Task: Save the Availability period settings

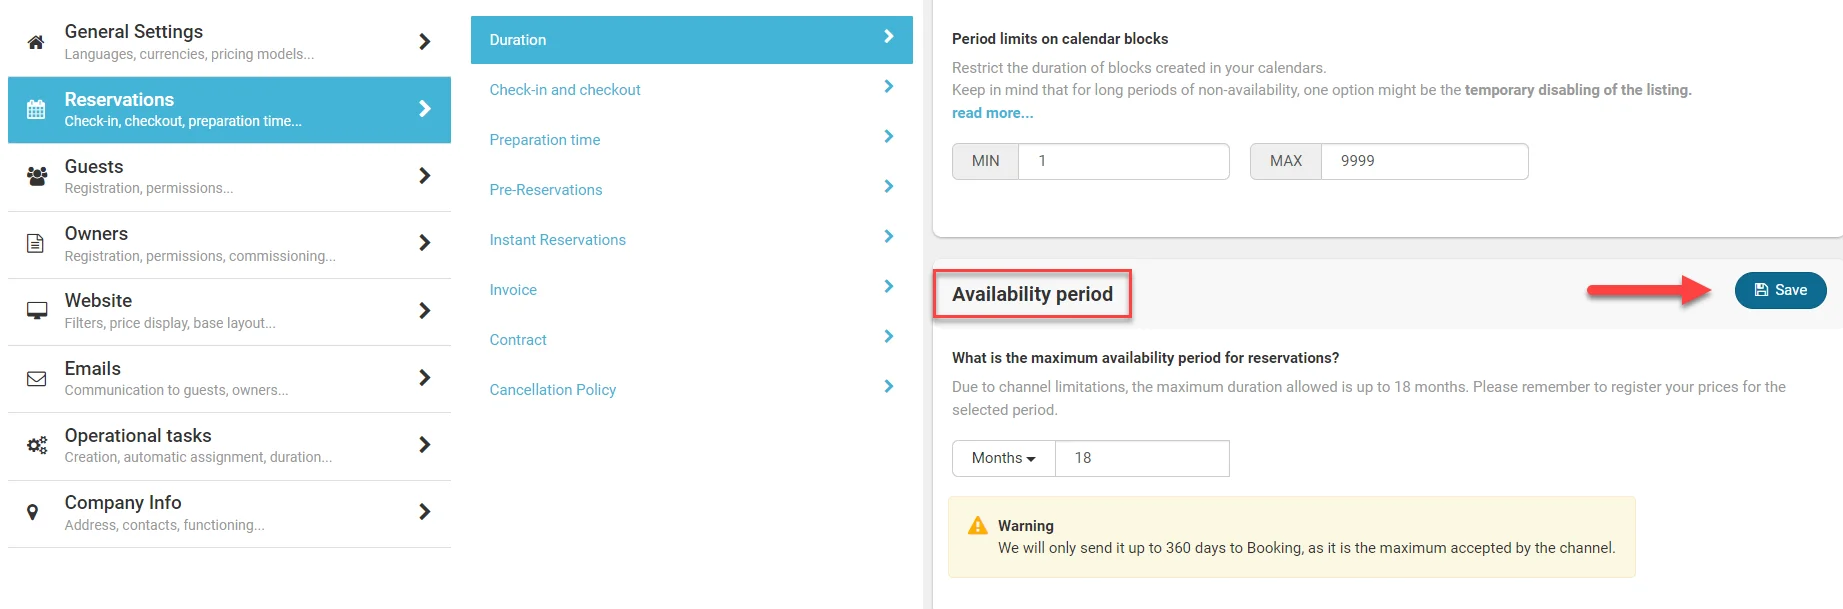Action: (x=1780, y=290)
